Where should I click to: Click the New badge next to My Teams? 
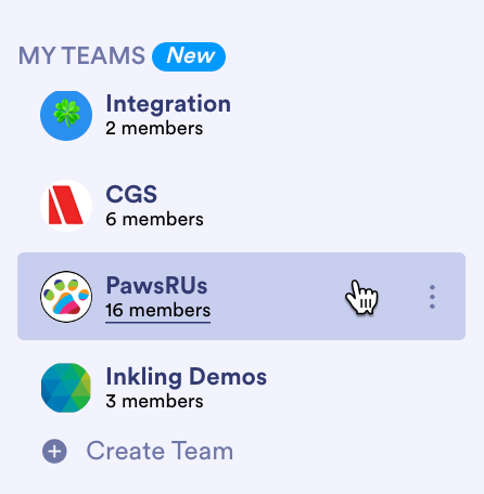(189, 56)
